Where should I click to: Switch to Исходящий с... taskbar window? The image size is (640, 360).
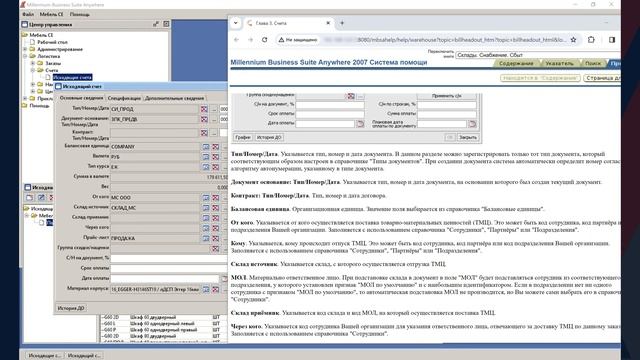(x=84, y=356)
